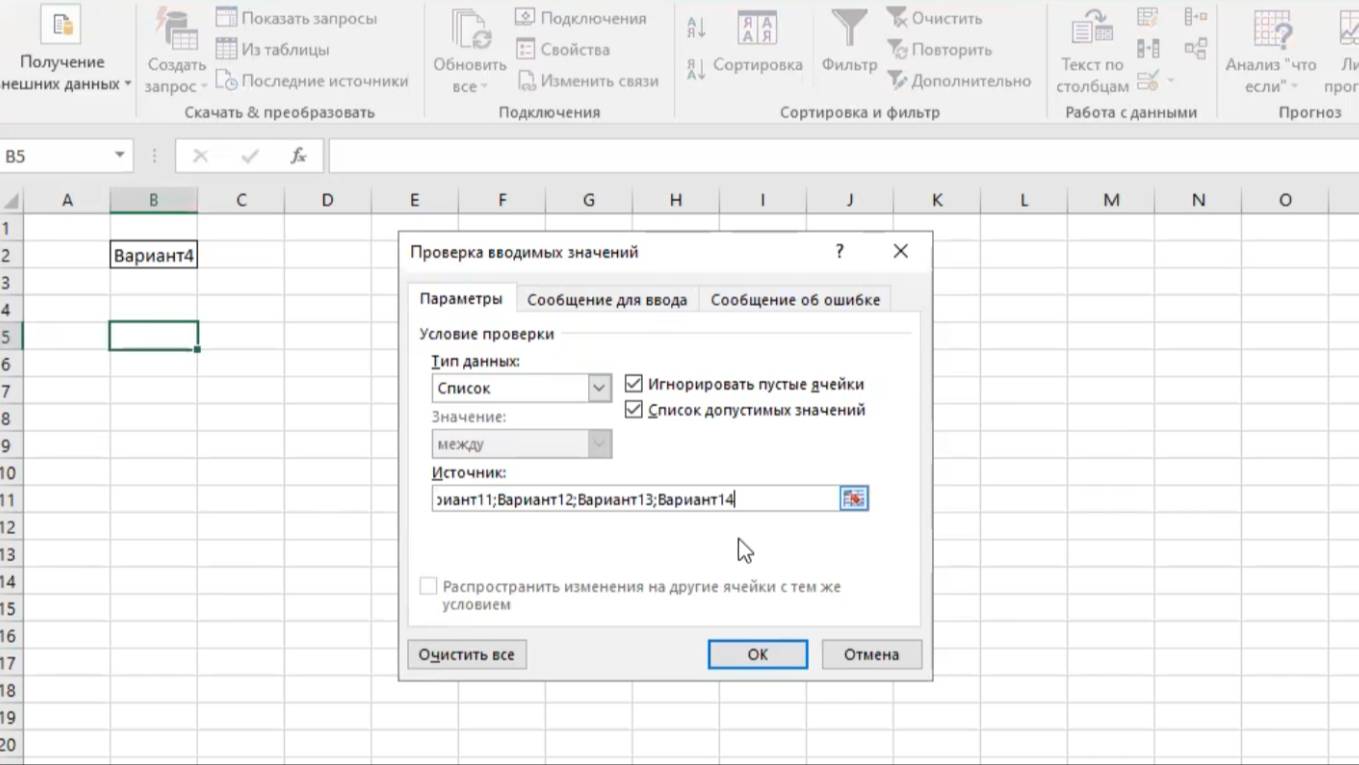Select column B header

point(154,200)
